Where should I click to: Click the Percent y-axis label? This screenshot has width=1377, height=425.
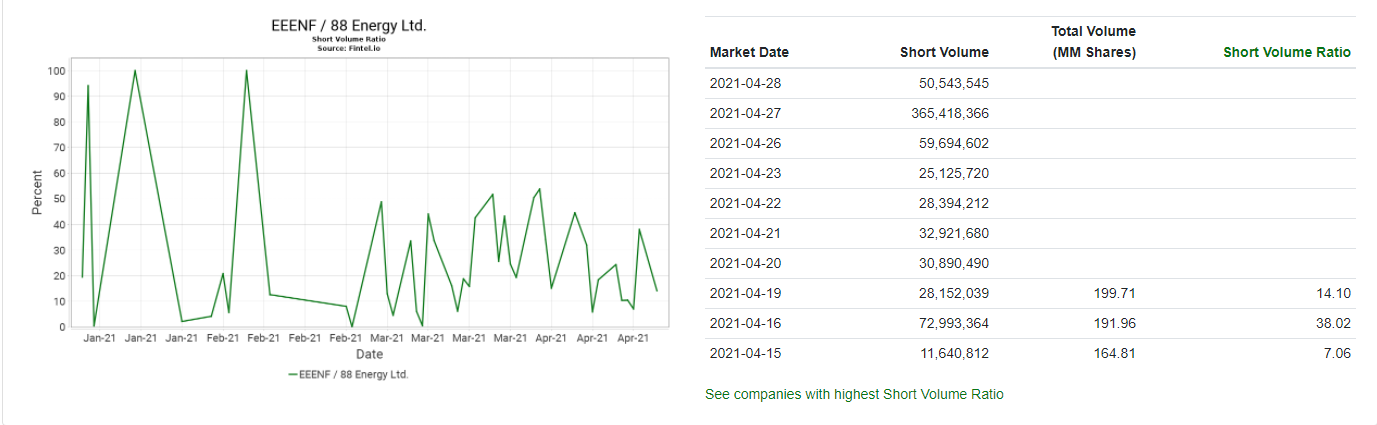37,192
